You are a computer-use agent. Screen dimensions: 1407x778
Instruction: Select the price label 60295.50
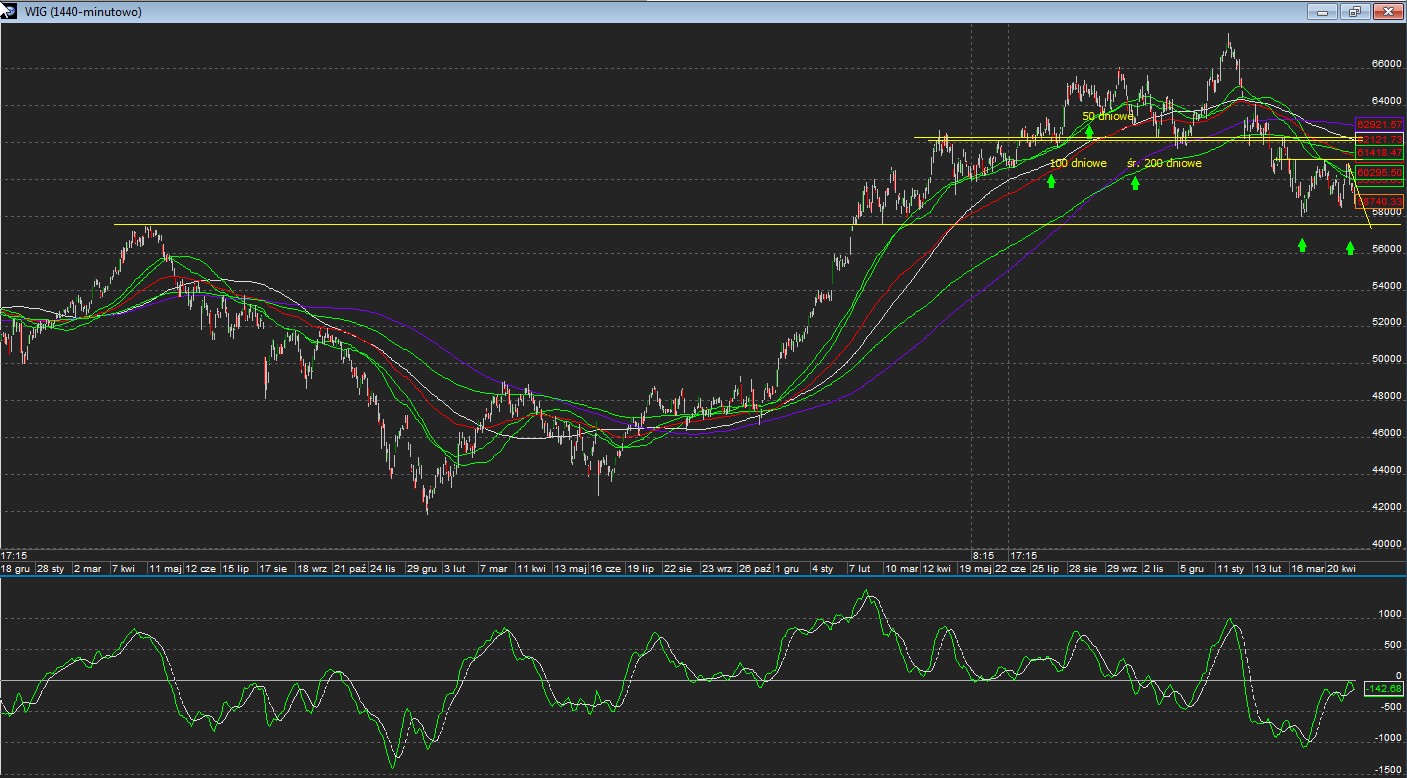[x=1380, y=173]
